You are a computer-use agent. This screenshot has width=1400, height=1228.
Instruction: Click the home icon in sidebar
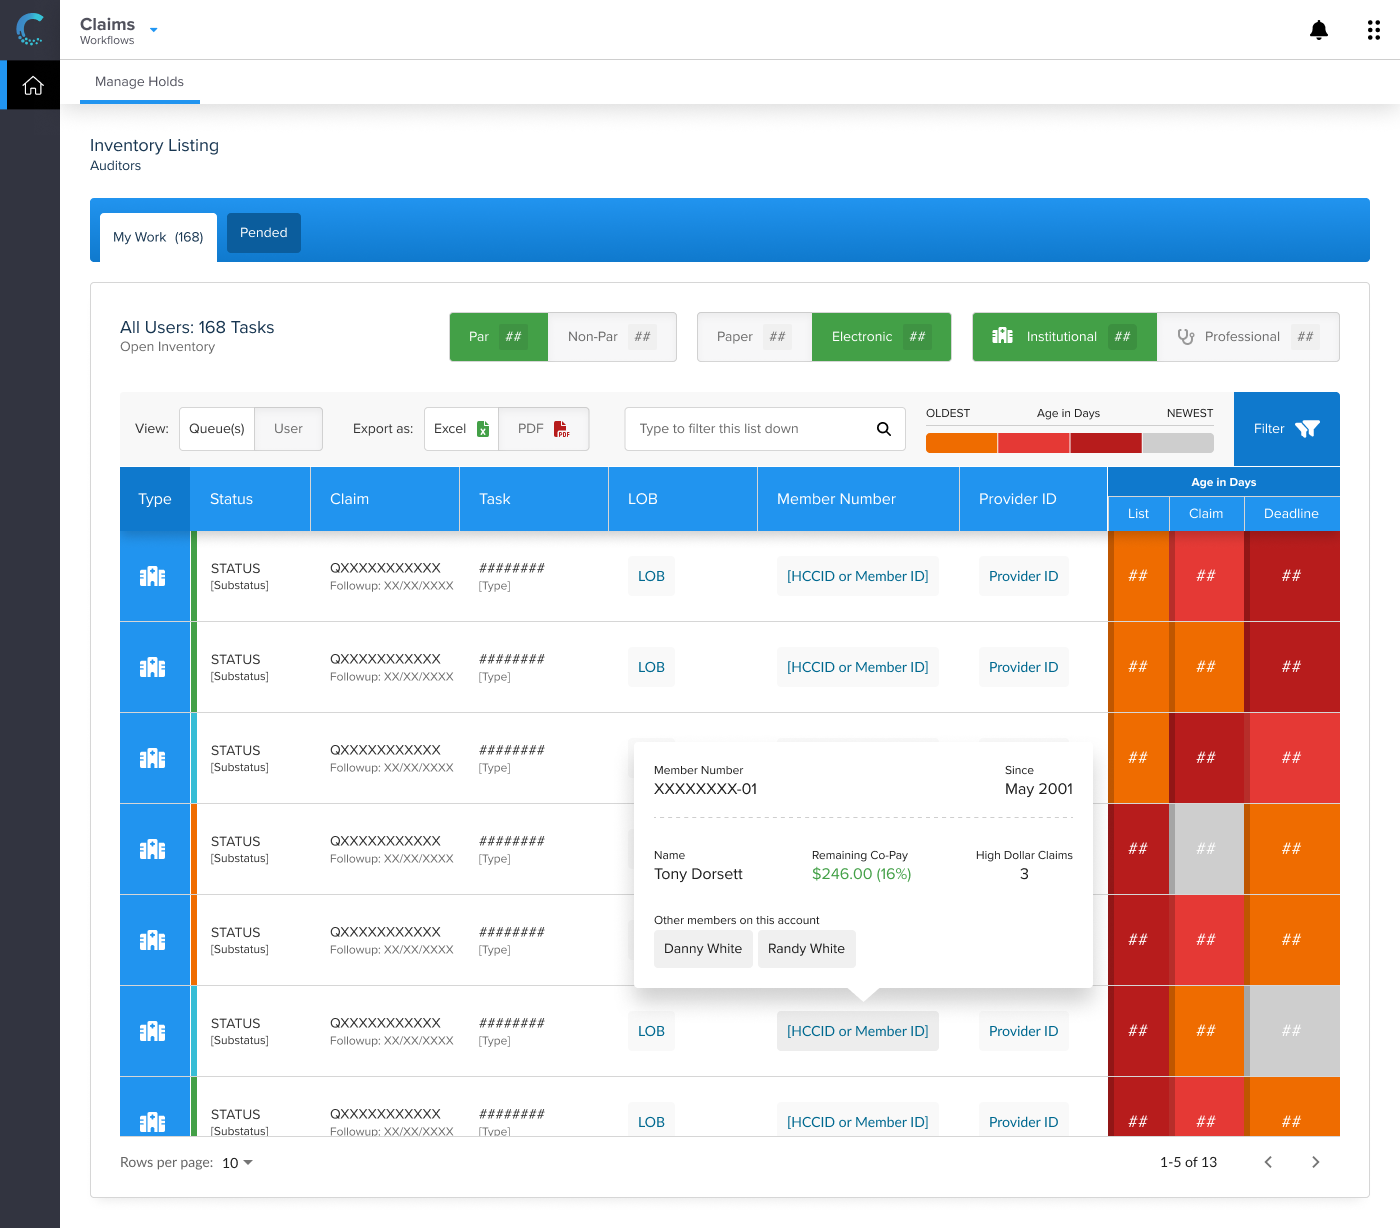(x=33, y=85)
